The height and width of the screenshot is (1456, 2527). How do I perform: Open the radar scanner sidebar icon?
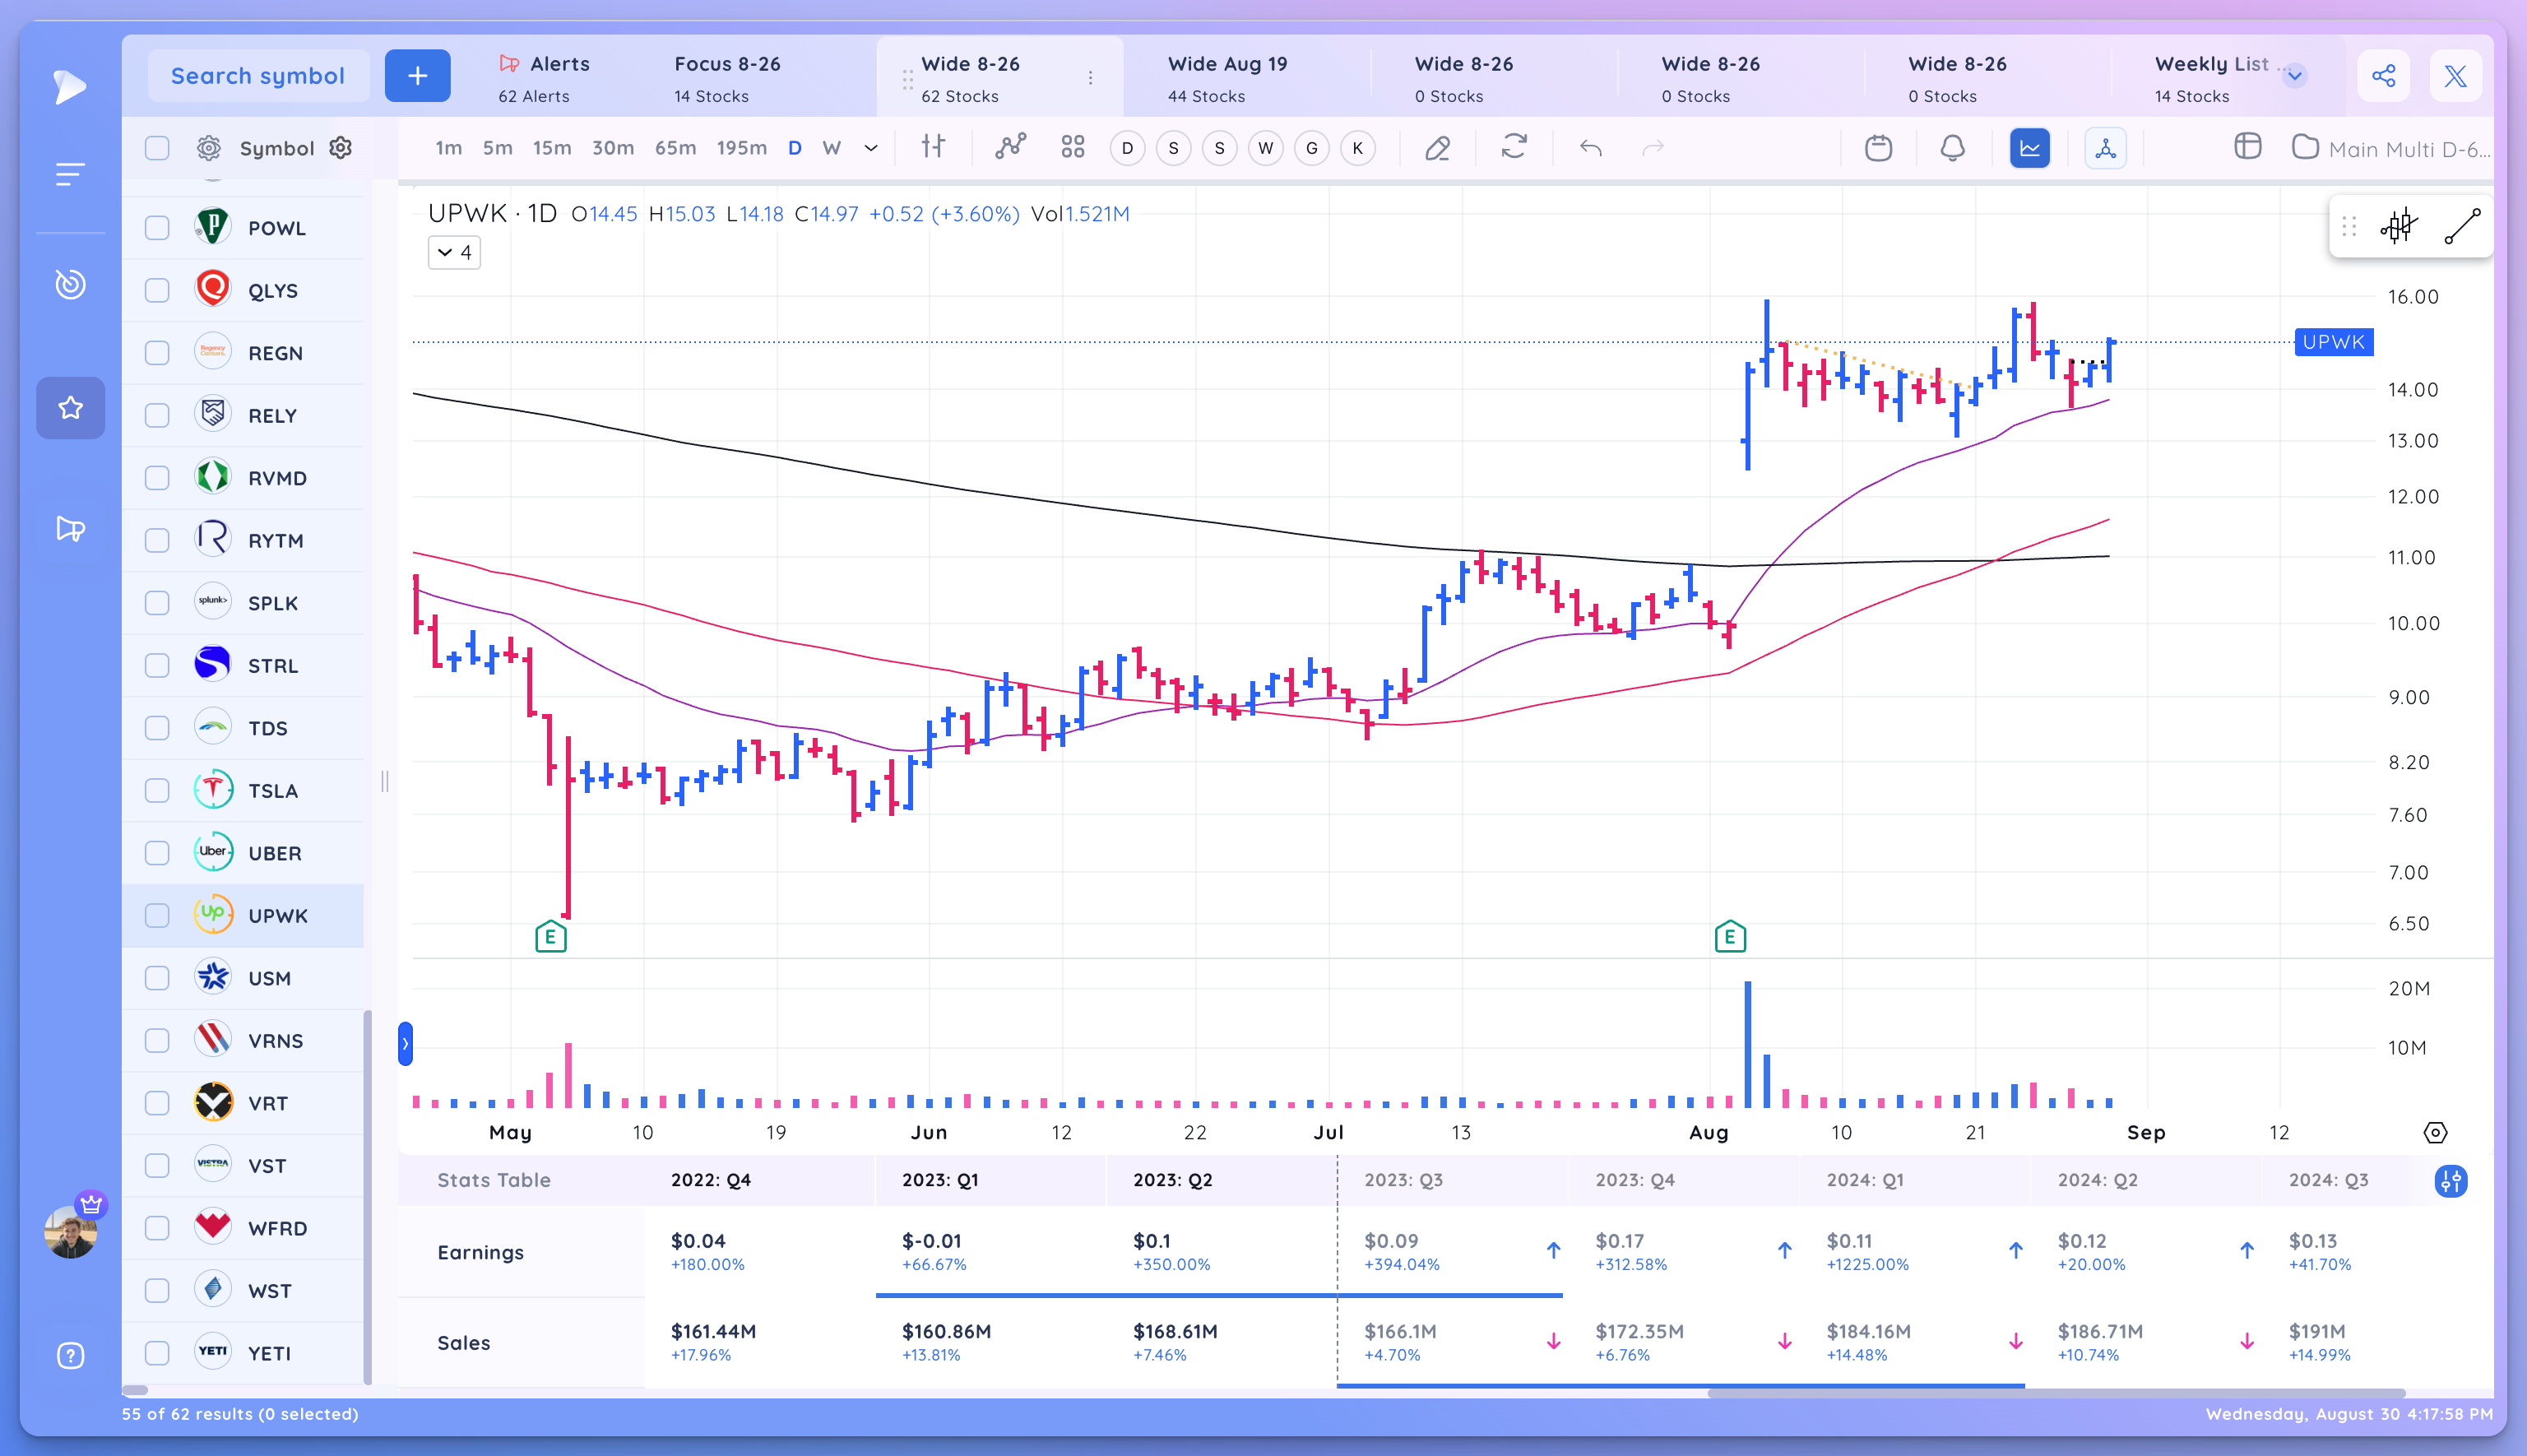pos(70,284)
